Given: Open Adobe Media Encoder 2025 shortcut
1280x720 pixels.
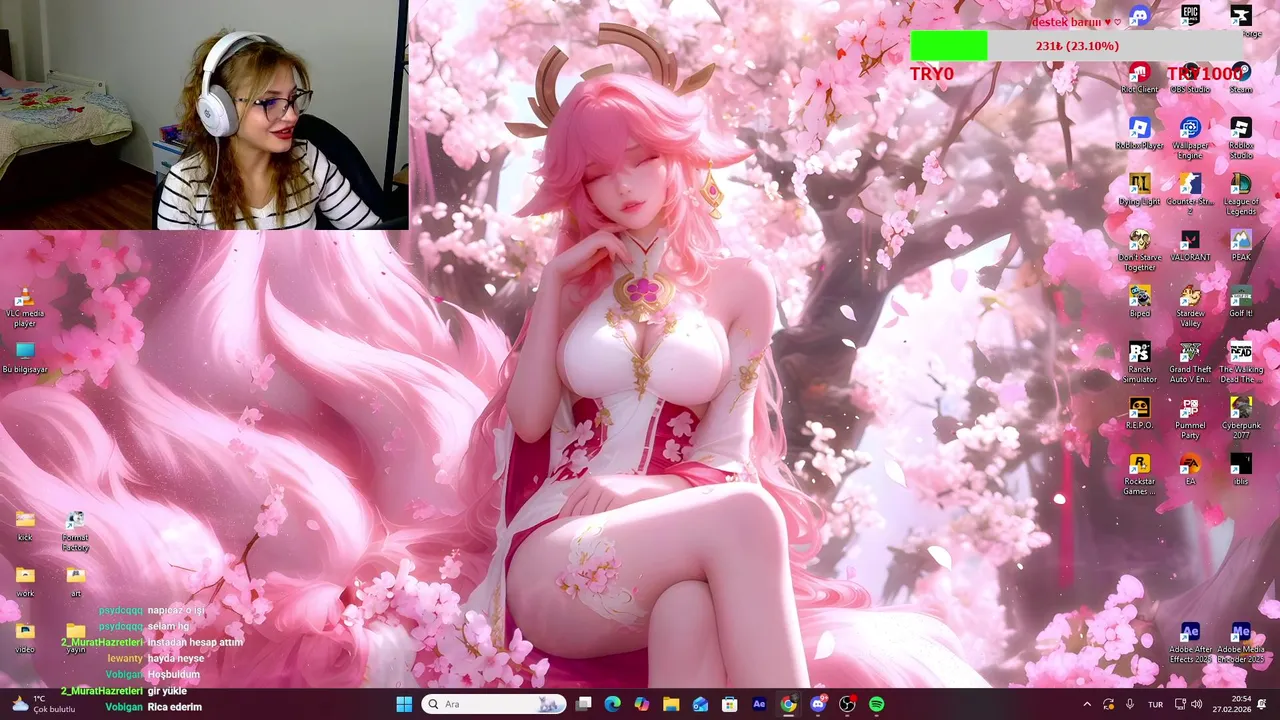Looking at the screenshot, I should point(1241,643).
